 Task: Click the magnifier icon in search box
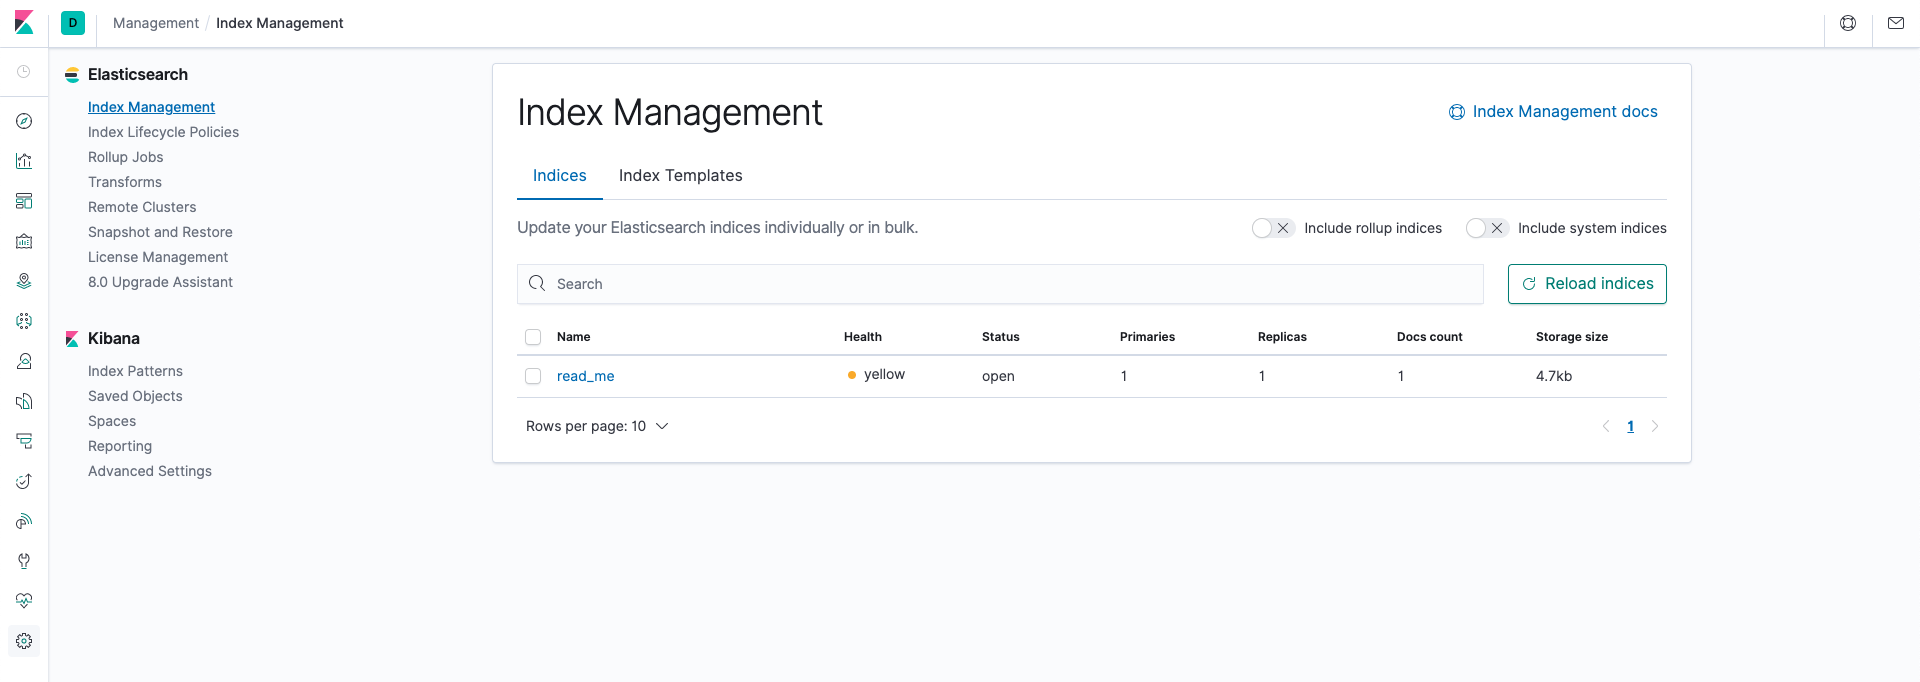click(537, 284)
